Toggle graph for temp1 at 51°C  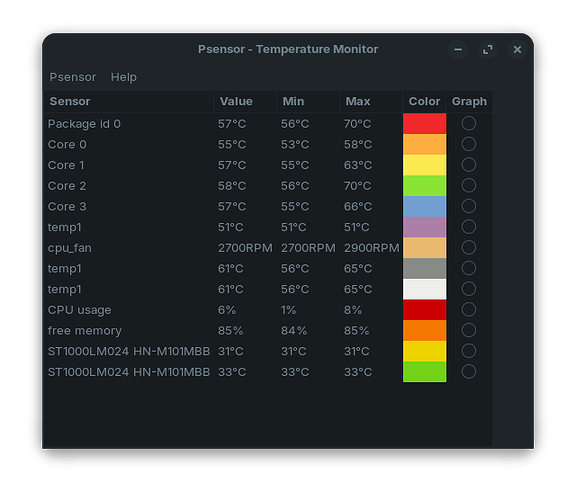pyautogui.click(x=469, y=227)
